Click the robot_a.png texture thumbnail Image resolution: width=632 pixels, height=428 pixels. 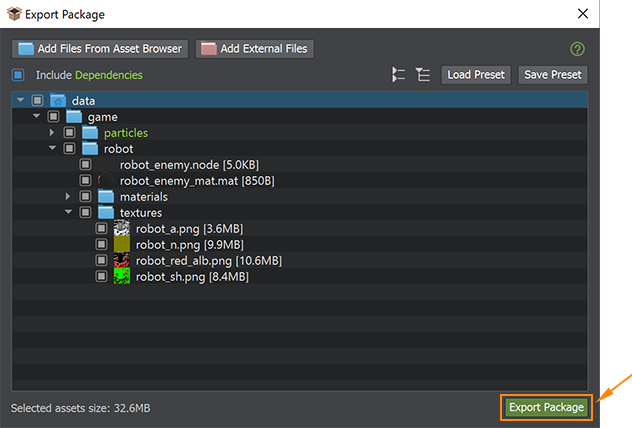(122, 228)
